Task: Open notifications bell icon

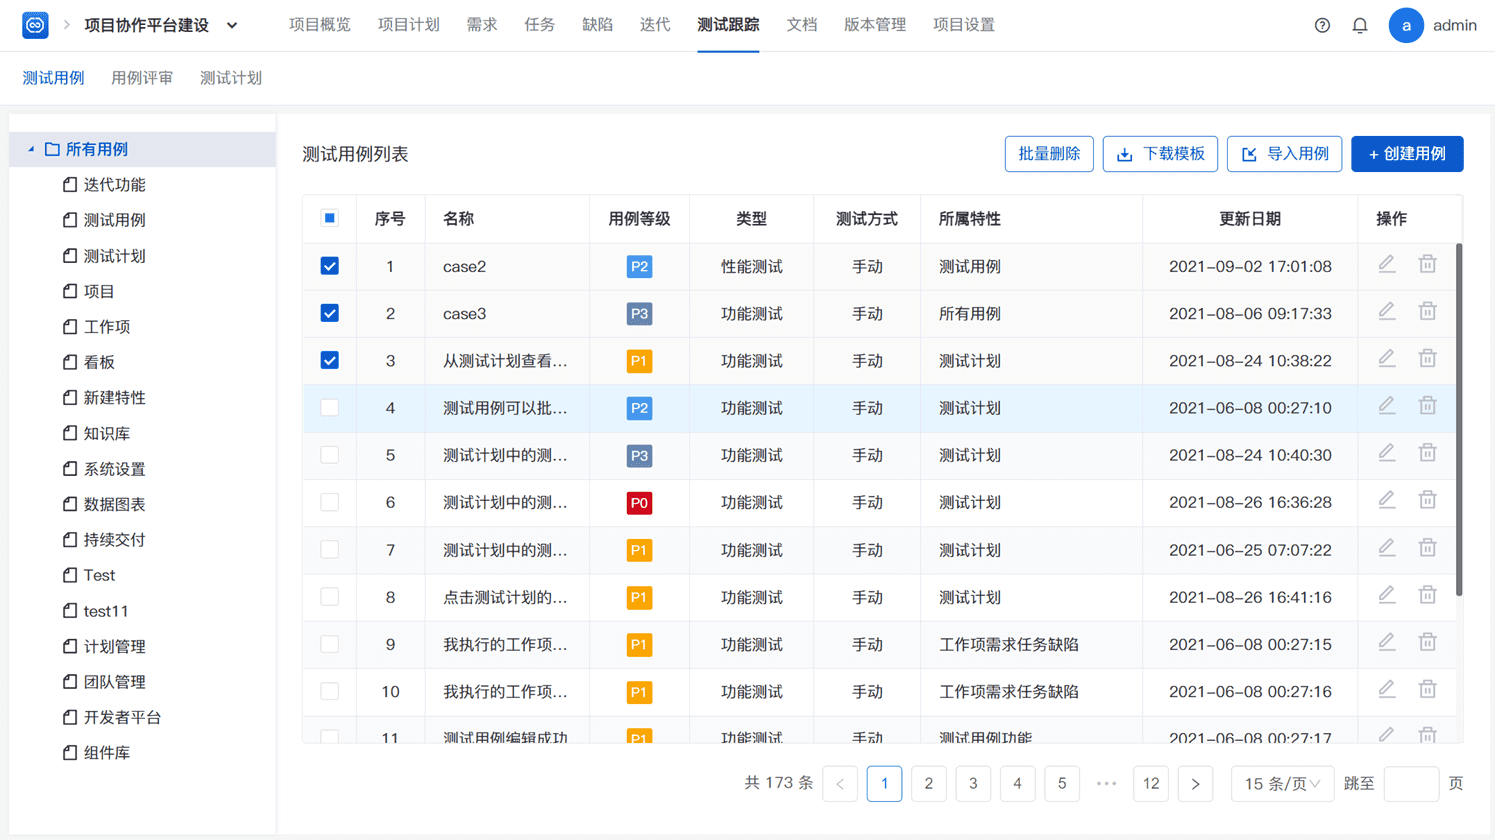Action: pos(1360,25)
